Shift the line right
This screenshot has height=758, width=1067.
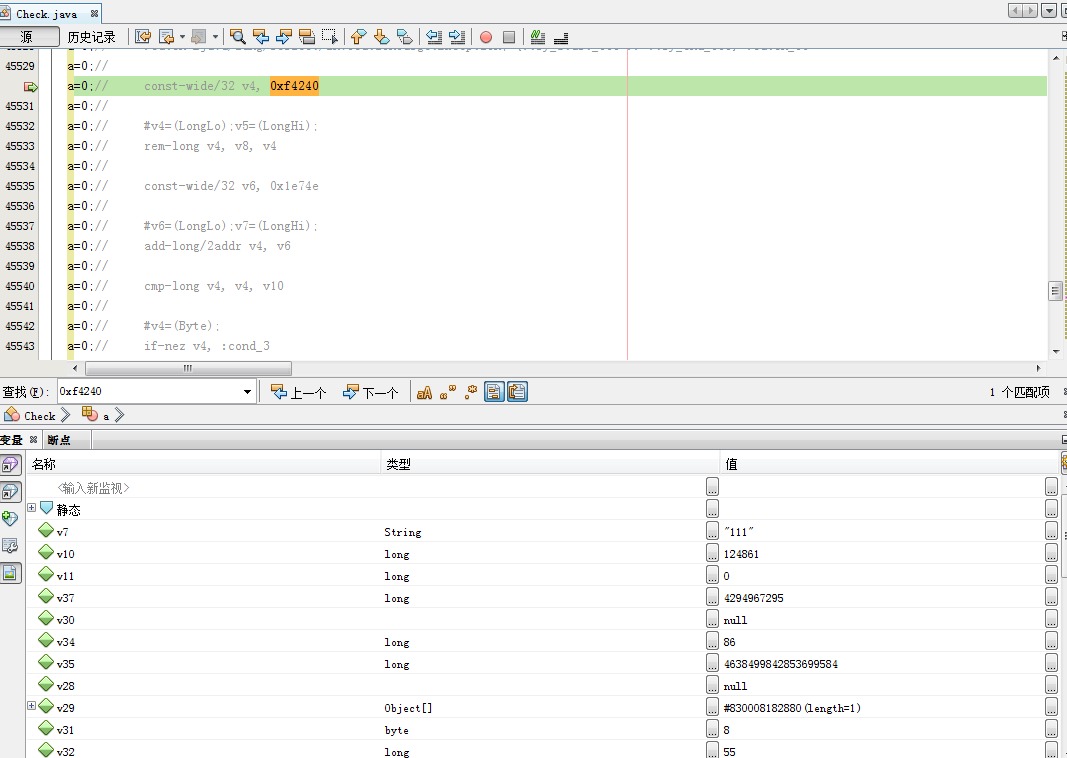point(457,37)
